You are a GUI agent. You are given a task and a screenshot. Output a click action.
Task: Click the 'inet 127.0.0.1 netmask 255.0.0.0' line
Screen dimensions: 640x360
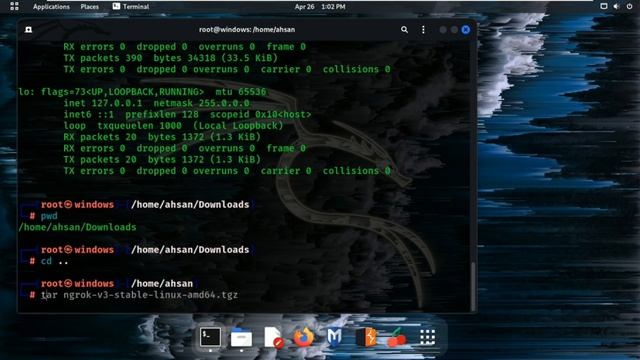(x=156, y=103)
